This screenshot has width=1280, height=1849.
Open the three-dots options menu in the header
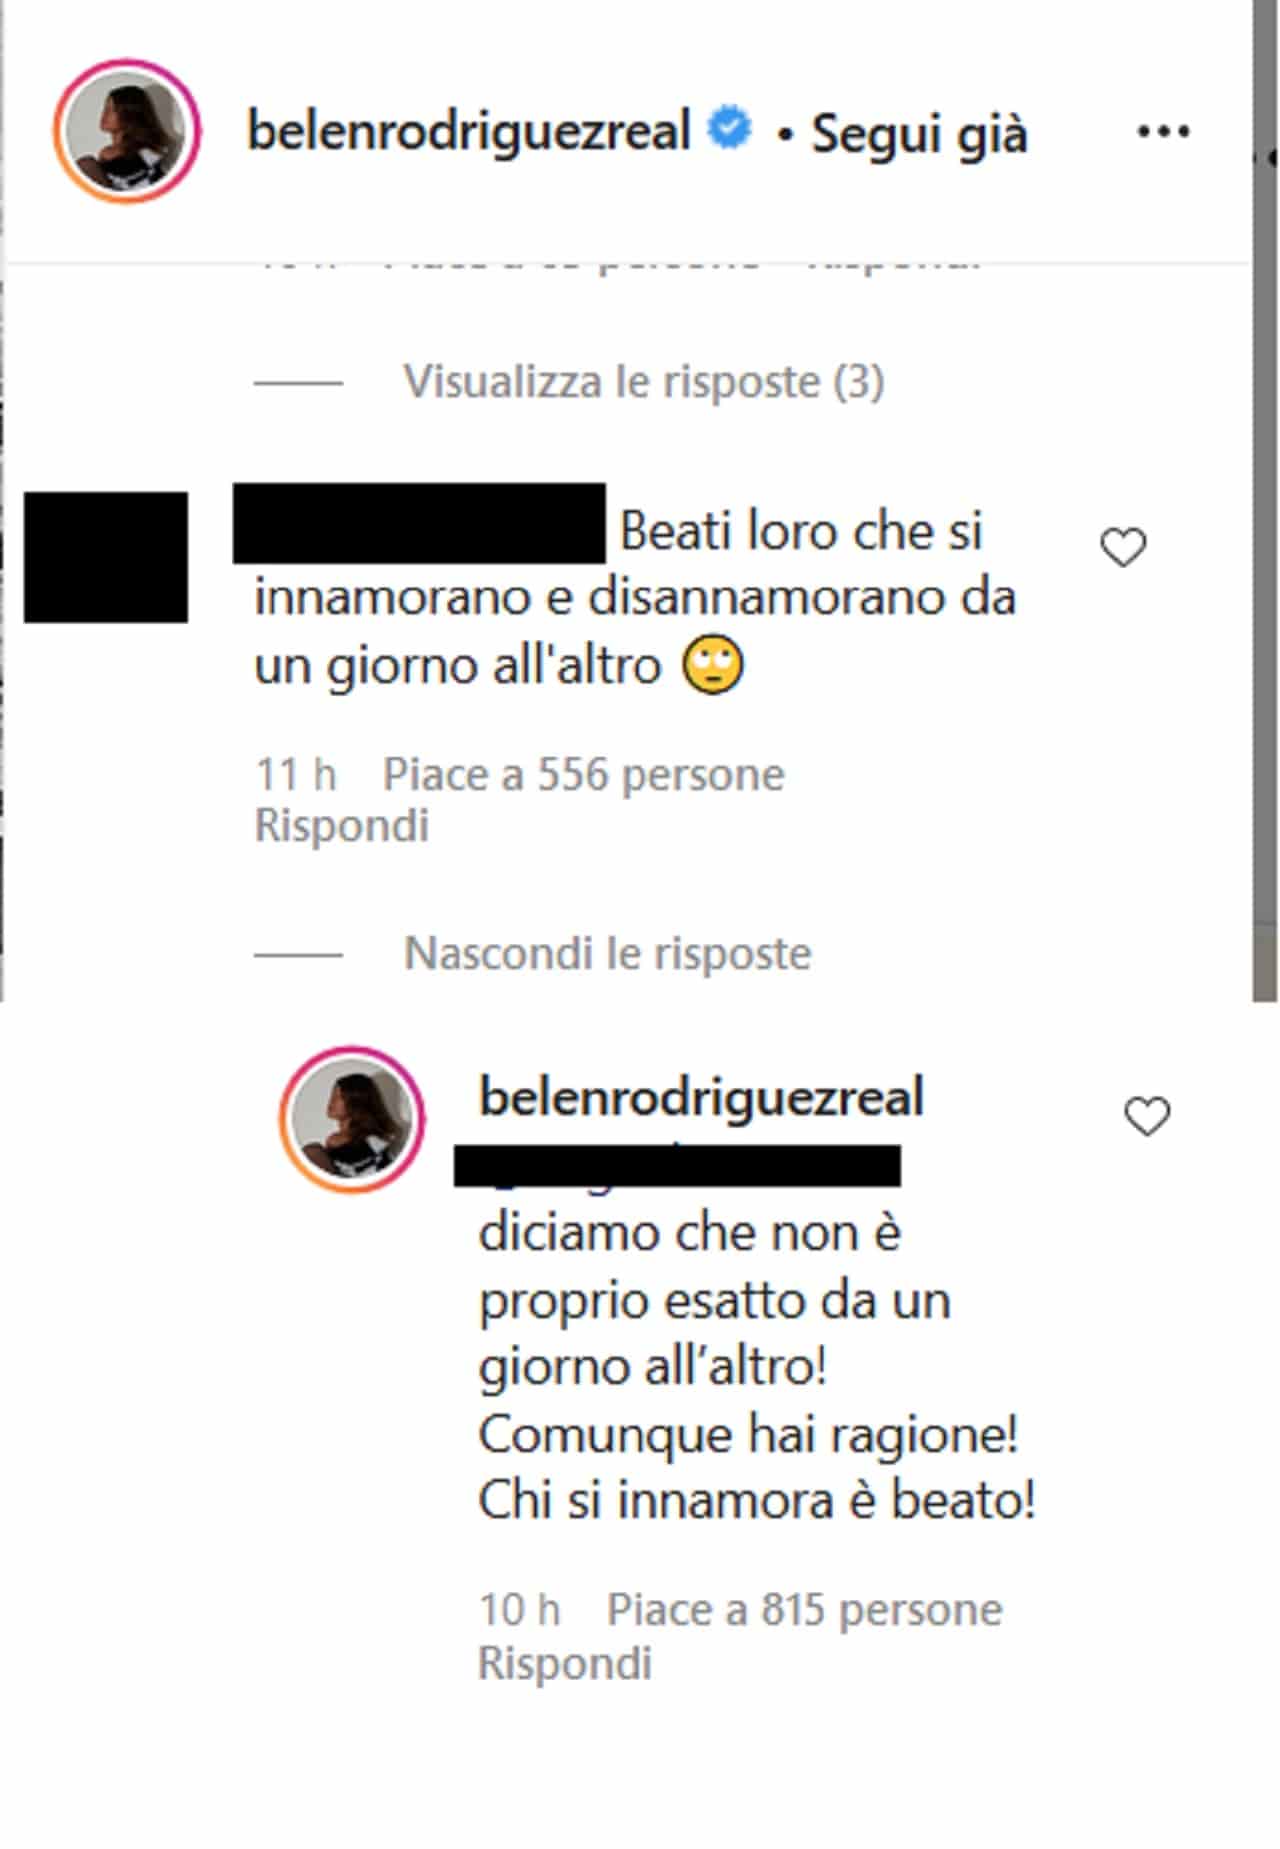pyautogui.click(x=1163, y=132)
